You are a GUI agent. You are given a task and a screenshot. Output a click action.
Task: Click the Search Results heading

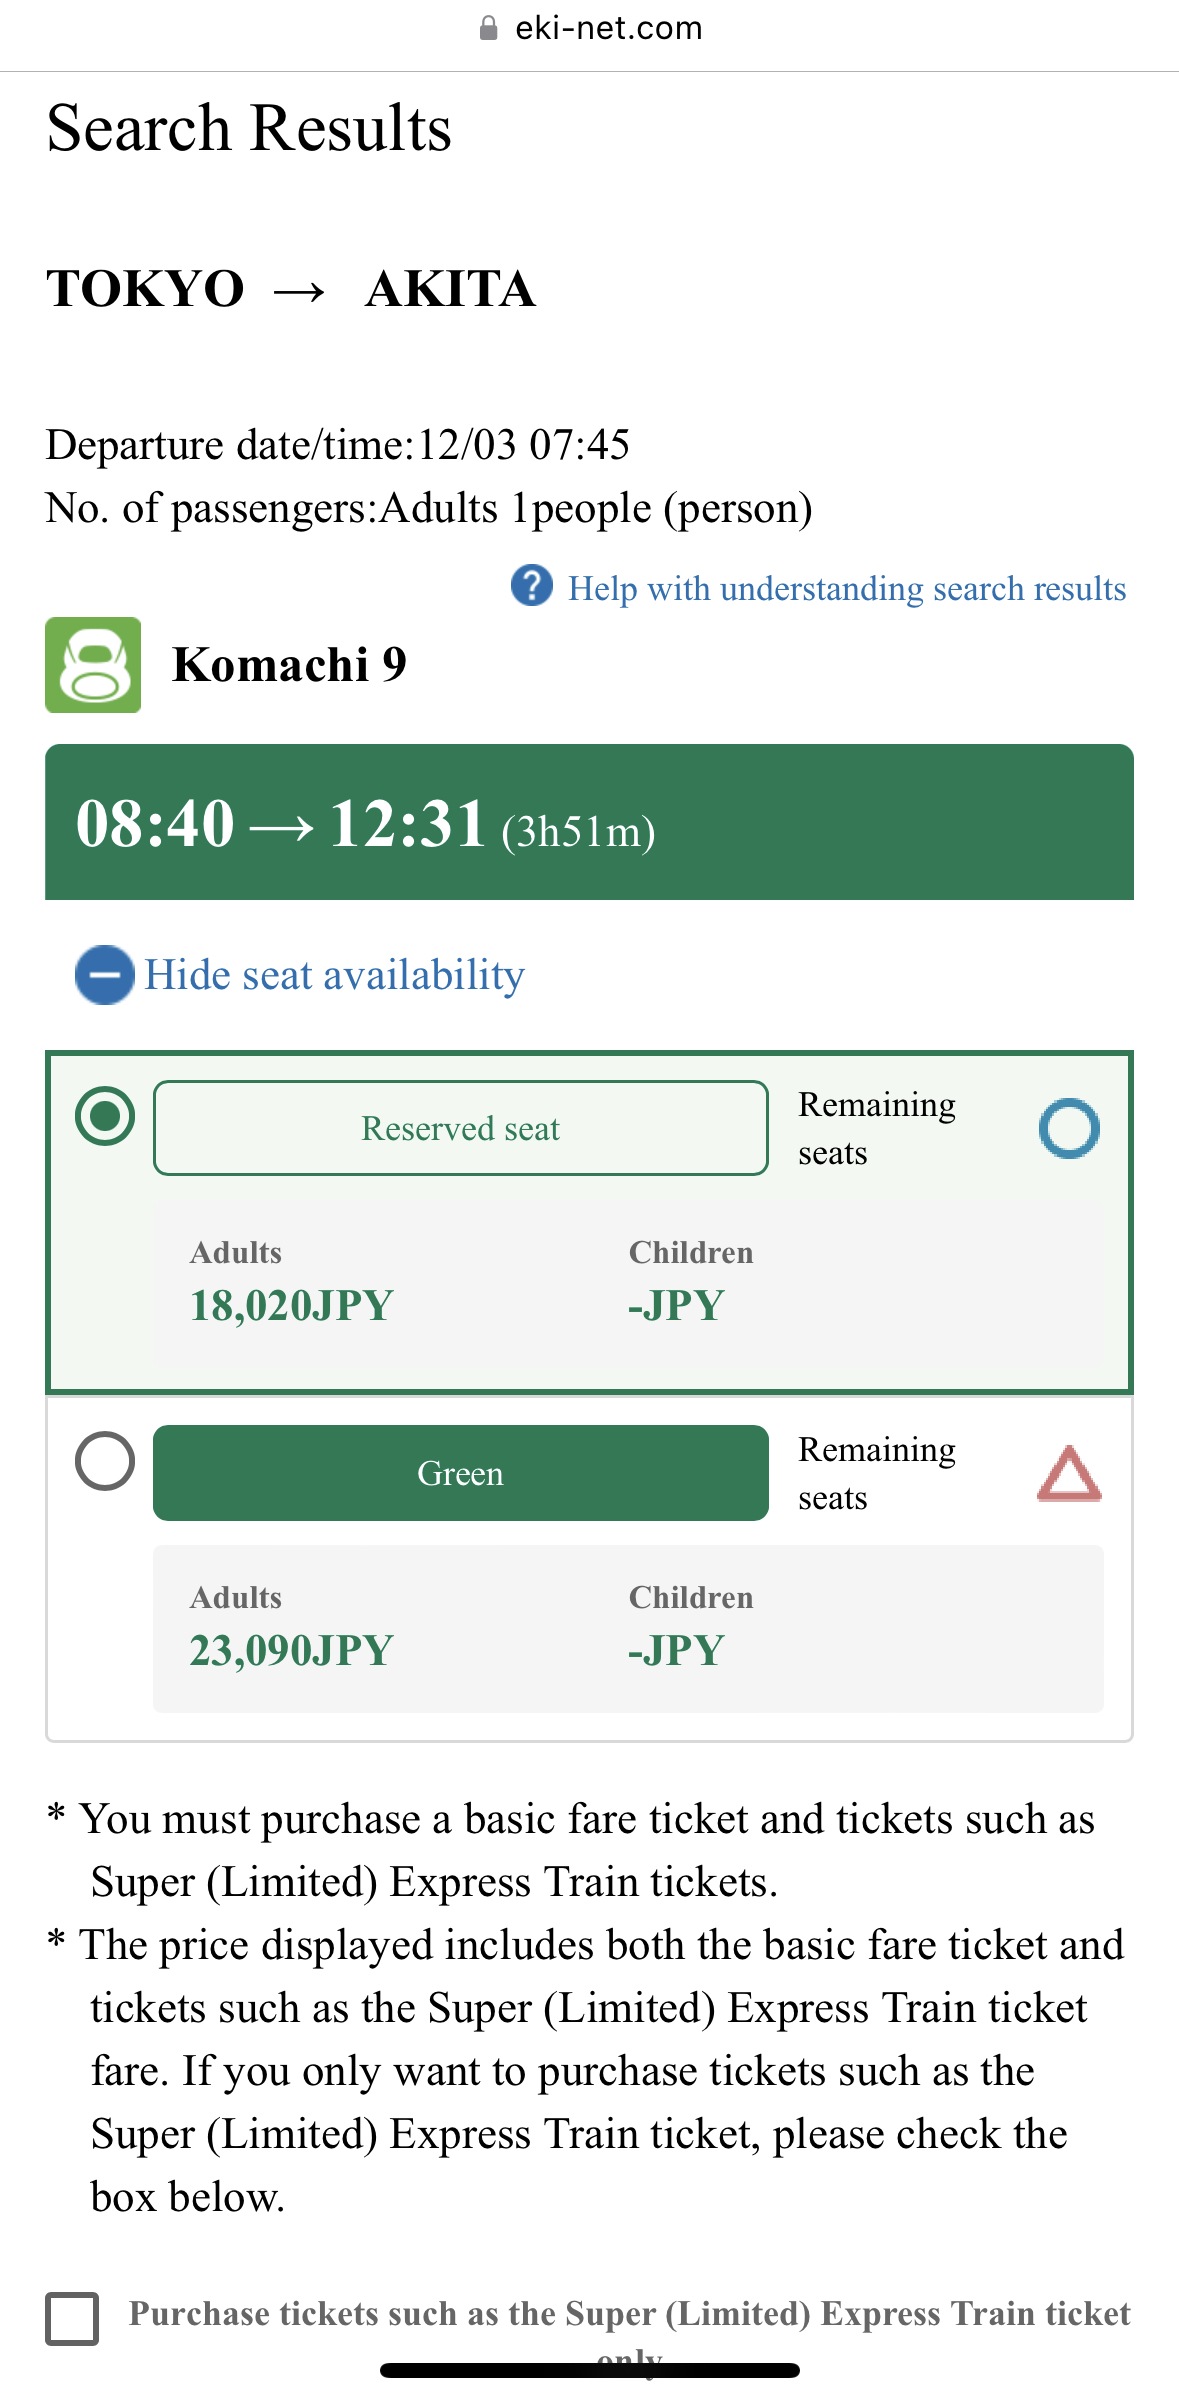tap(249, 128)
